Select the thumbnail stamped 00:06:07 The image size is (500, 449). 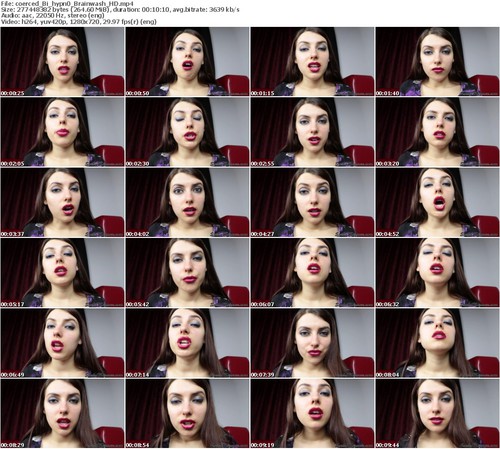312,273
